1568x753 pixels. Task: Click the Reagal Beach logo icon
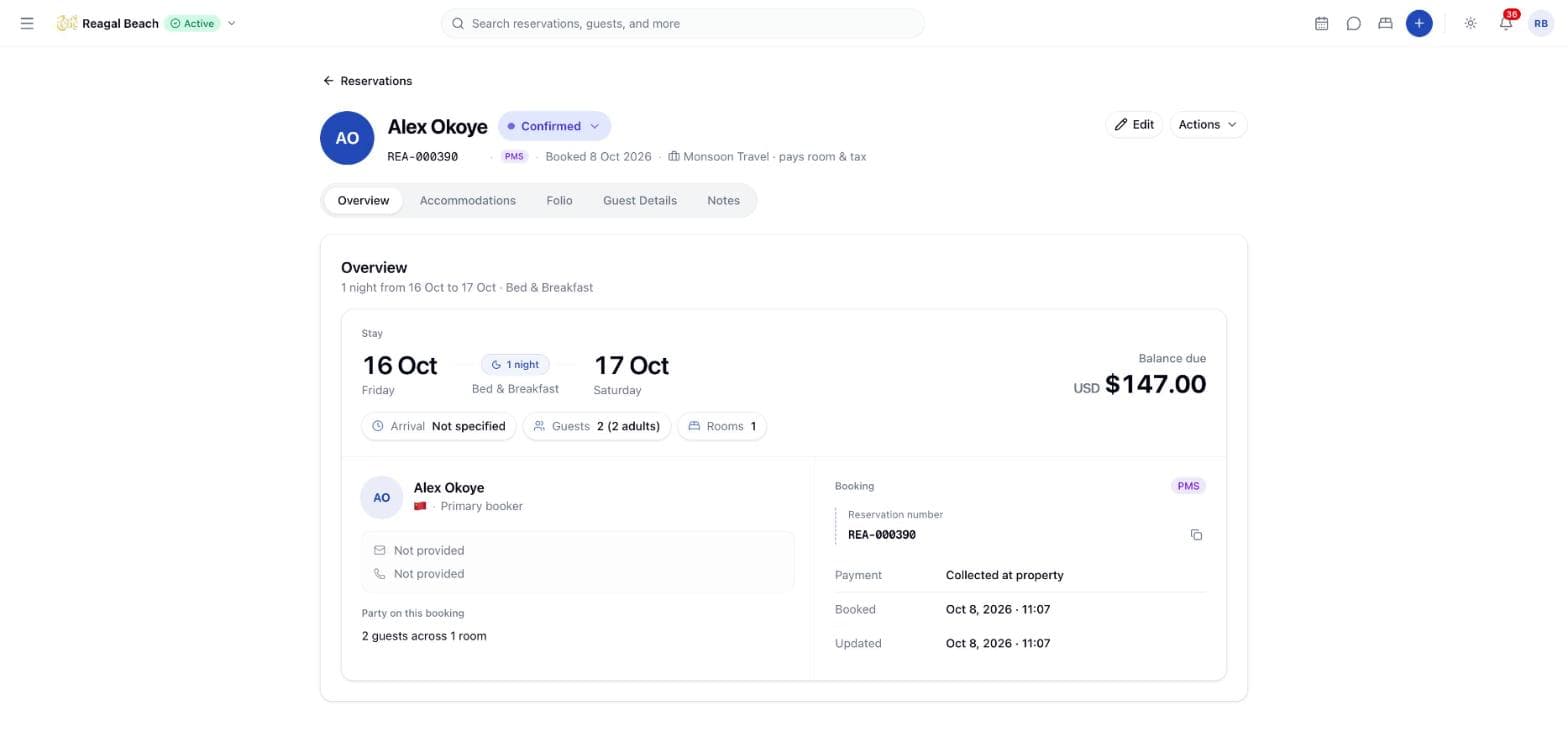pos(66,23)
